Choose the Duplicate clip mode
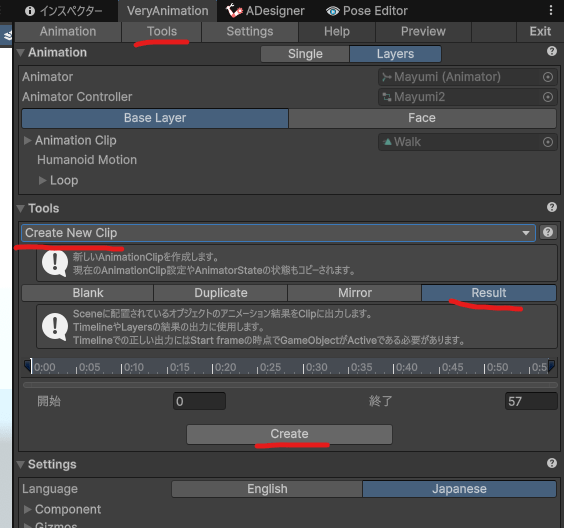The width and height of the screenshot is (564, 528). pos(220,293)
